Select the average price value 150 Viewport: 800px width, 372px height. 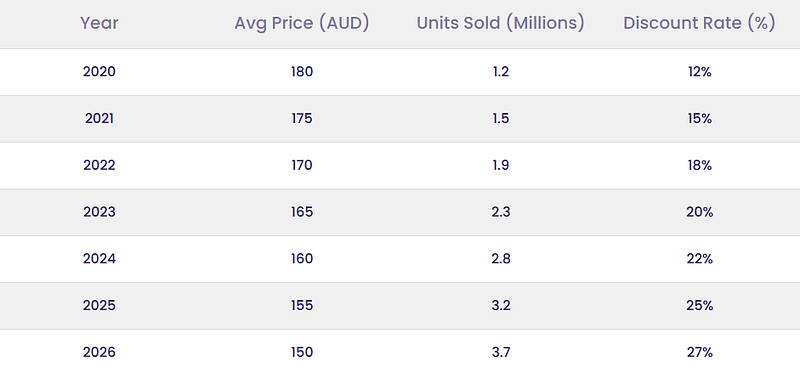pyautogui.click(x=302, y=353)
